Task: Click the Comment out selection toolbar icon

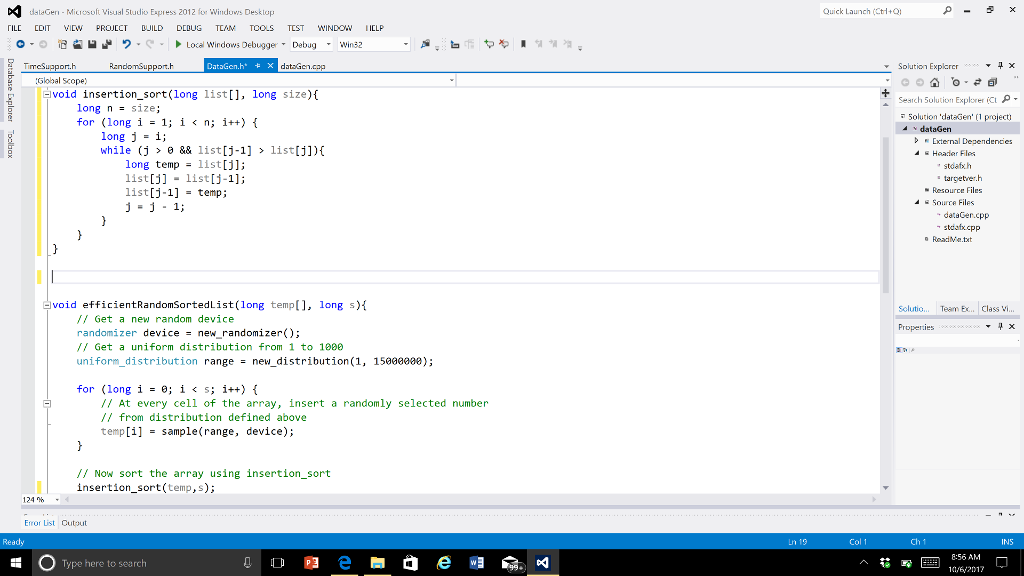Action: pos(489,45)
